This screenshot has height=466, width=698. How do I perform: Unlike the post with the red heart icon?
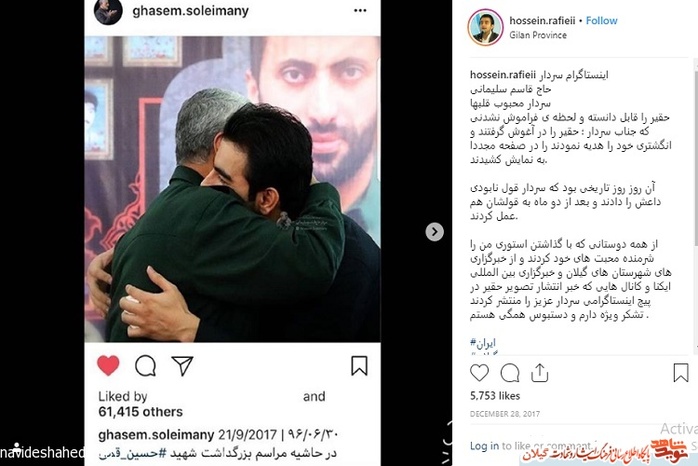point(108,365)
